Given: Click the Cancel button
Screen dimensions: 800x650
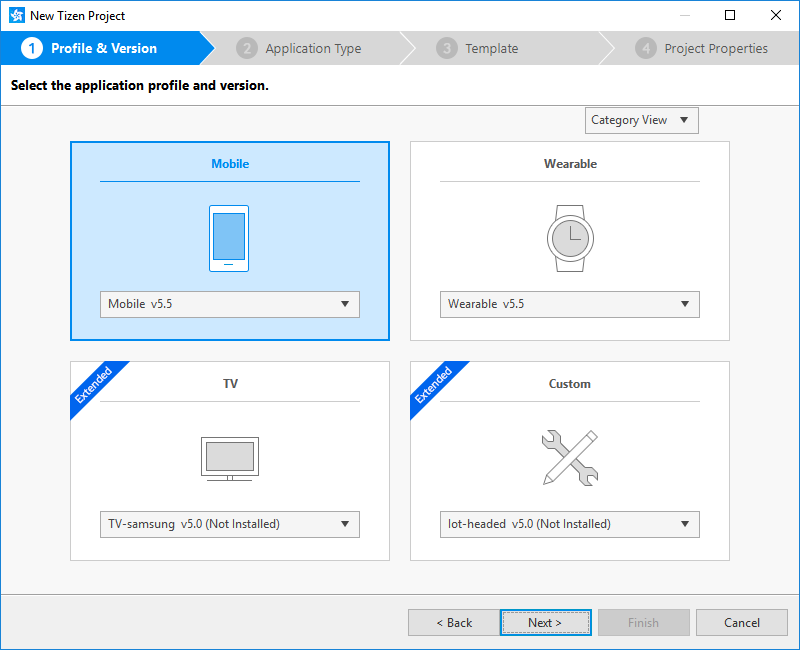Looking at the screenshot, I should click(742, 622).
